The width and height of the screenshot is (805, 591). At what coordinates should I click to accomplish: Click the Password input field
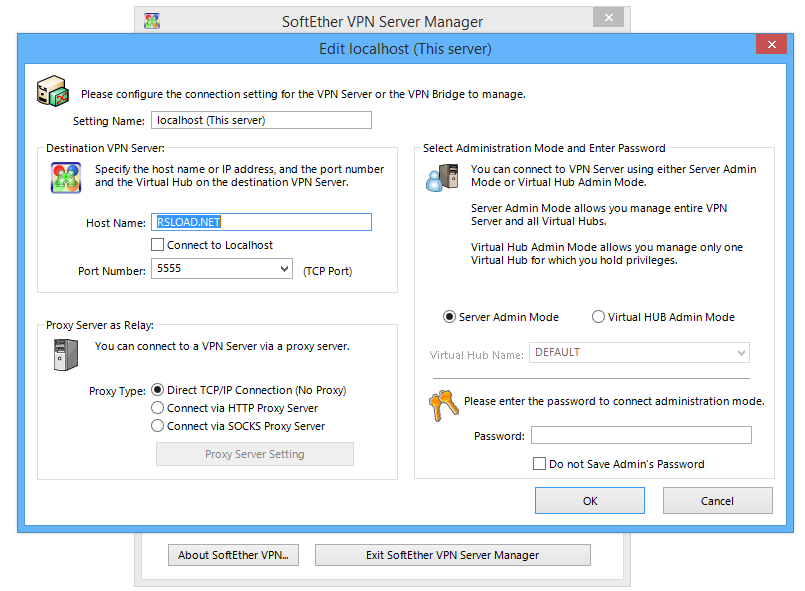point(641,435)
